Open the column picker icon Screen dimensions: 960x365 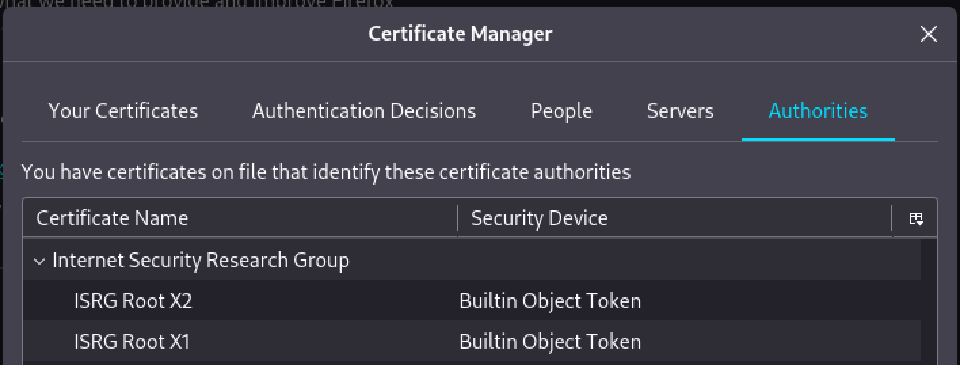[x=915, y=219]
